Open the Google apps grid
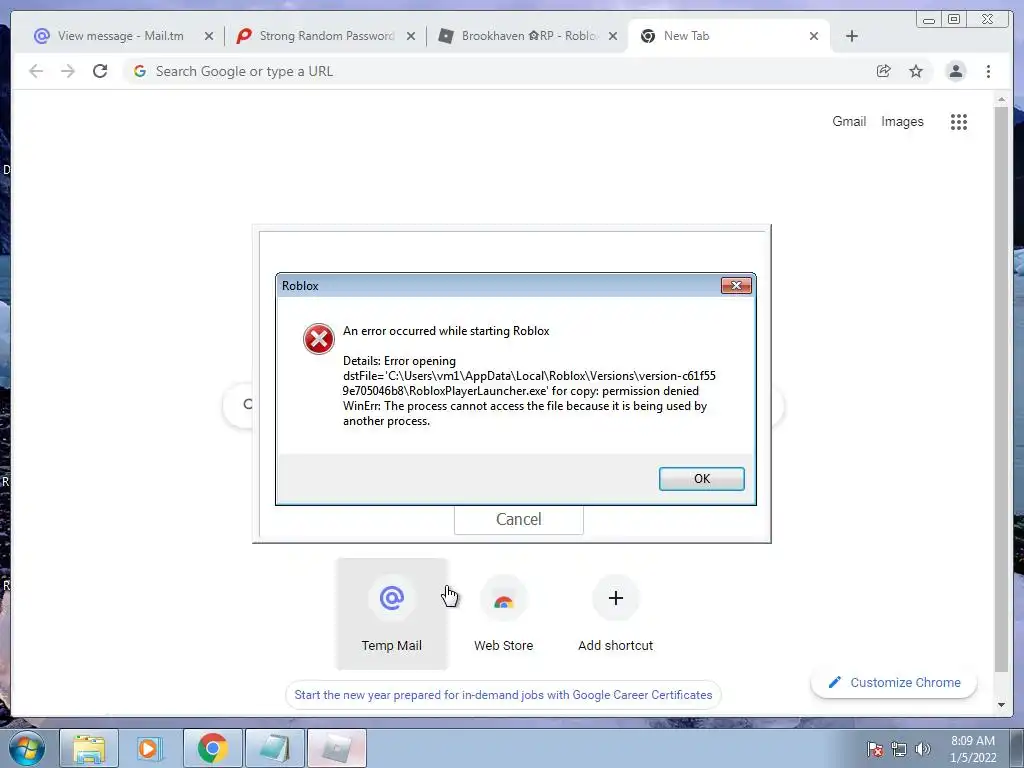1024x768 pixels. (959, 121)
